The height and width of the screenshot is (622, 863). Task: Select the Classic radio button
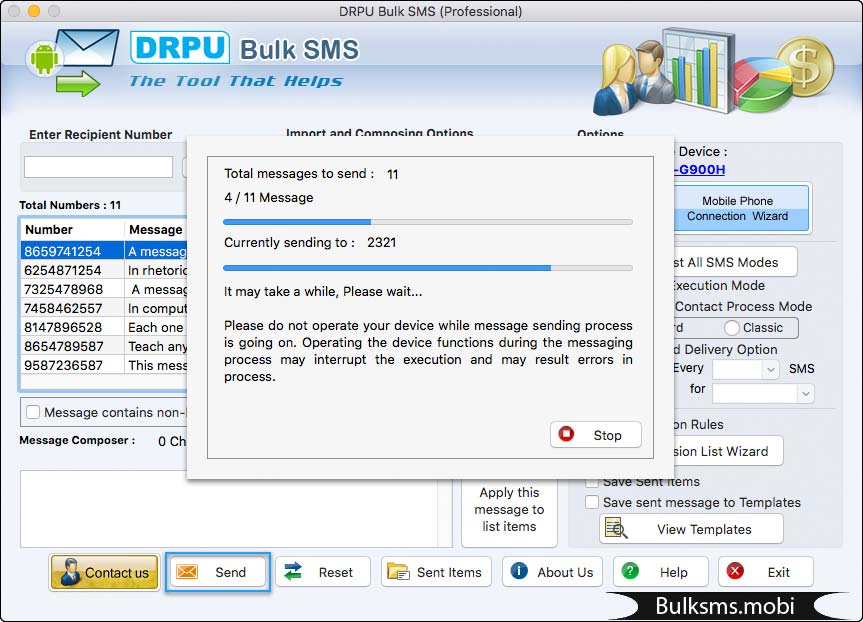point(731,328)
